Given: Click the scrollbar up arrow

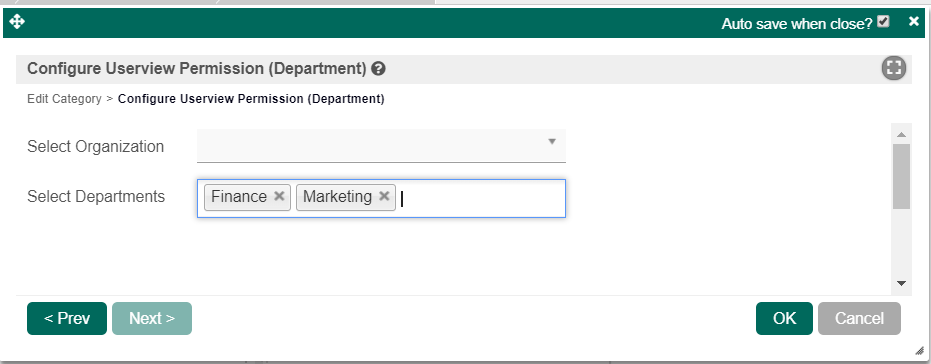Looking at the screenshot, I should click(x=901, y=134).
